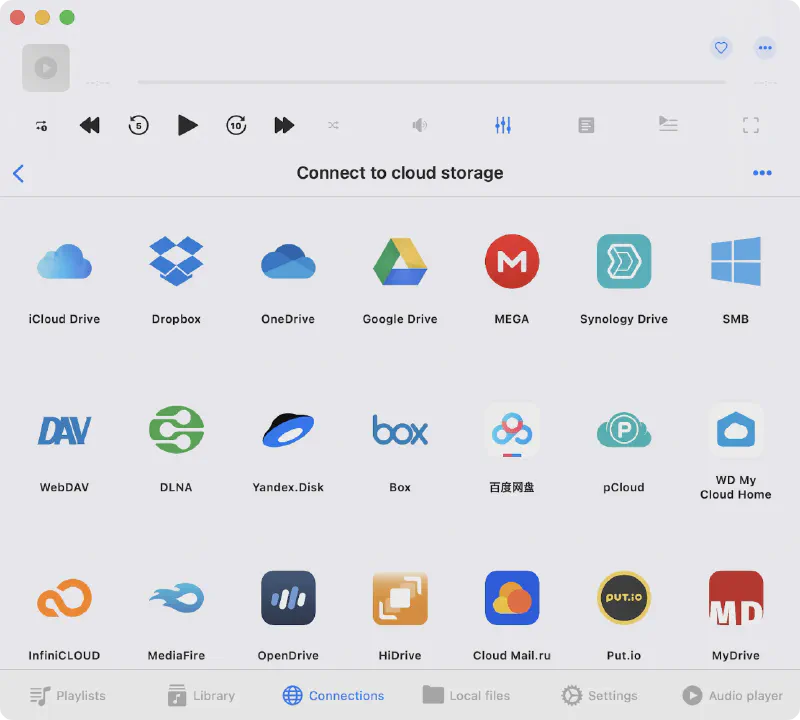Go back using the left chevron

[18, 173]
